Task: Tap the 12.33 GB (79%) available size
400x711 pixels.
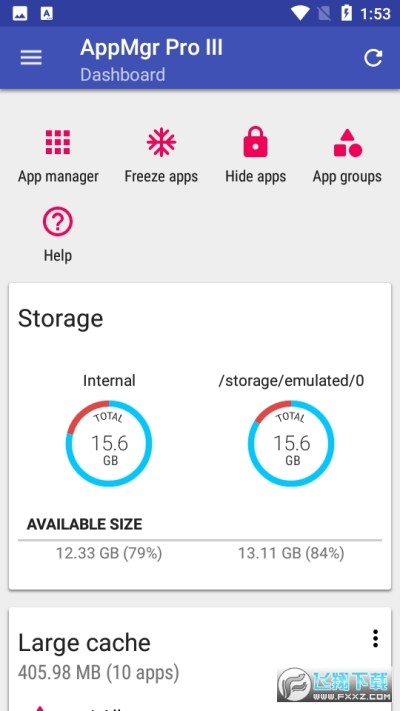Action: [109, 553]
